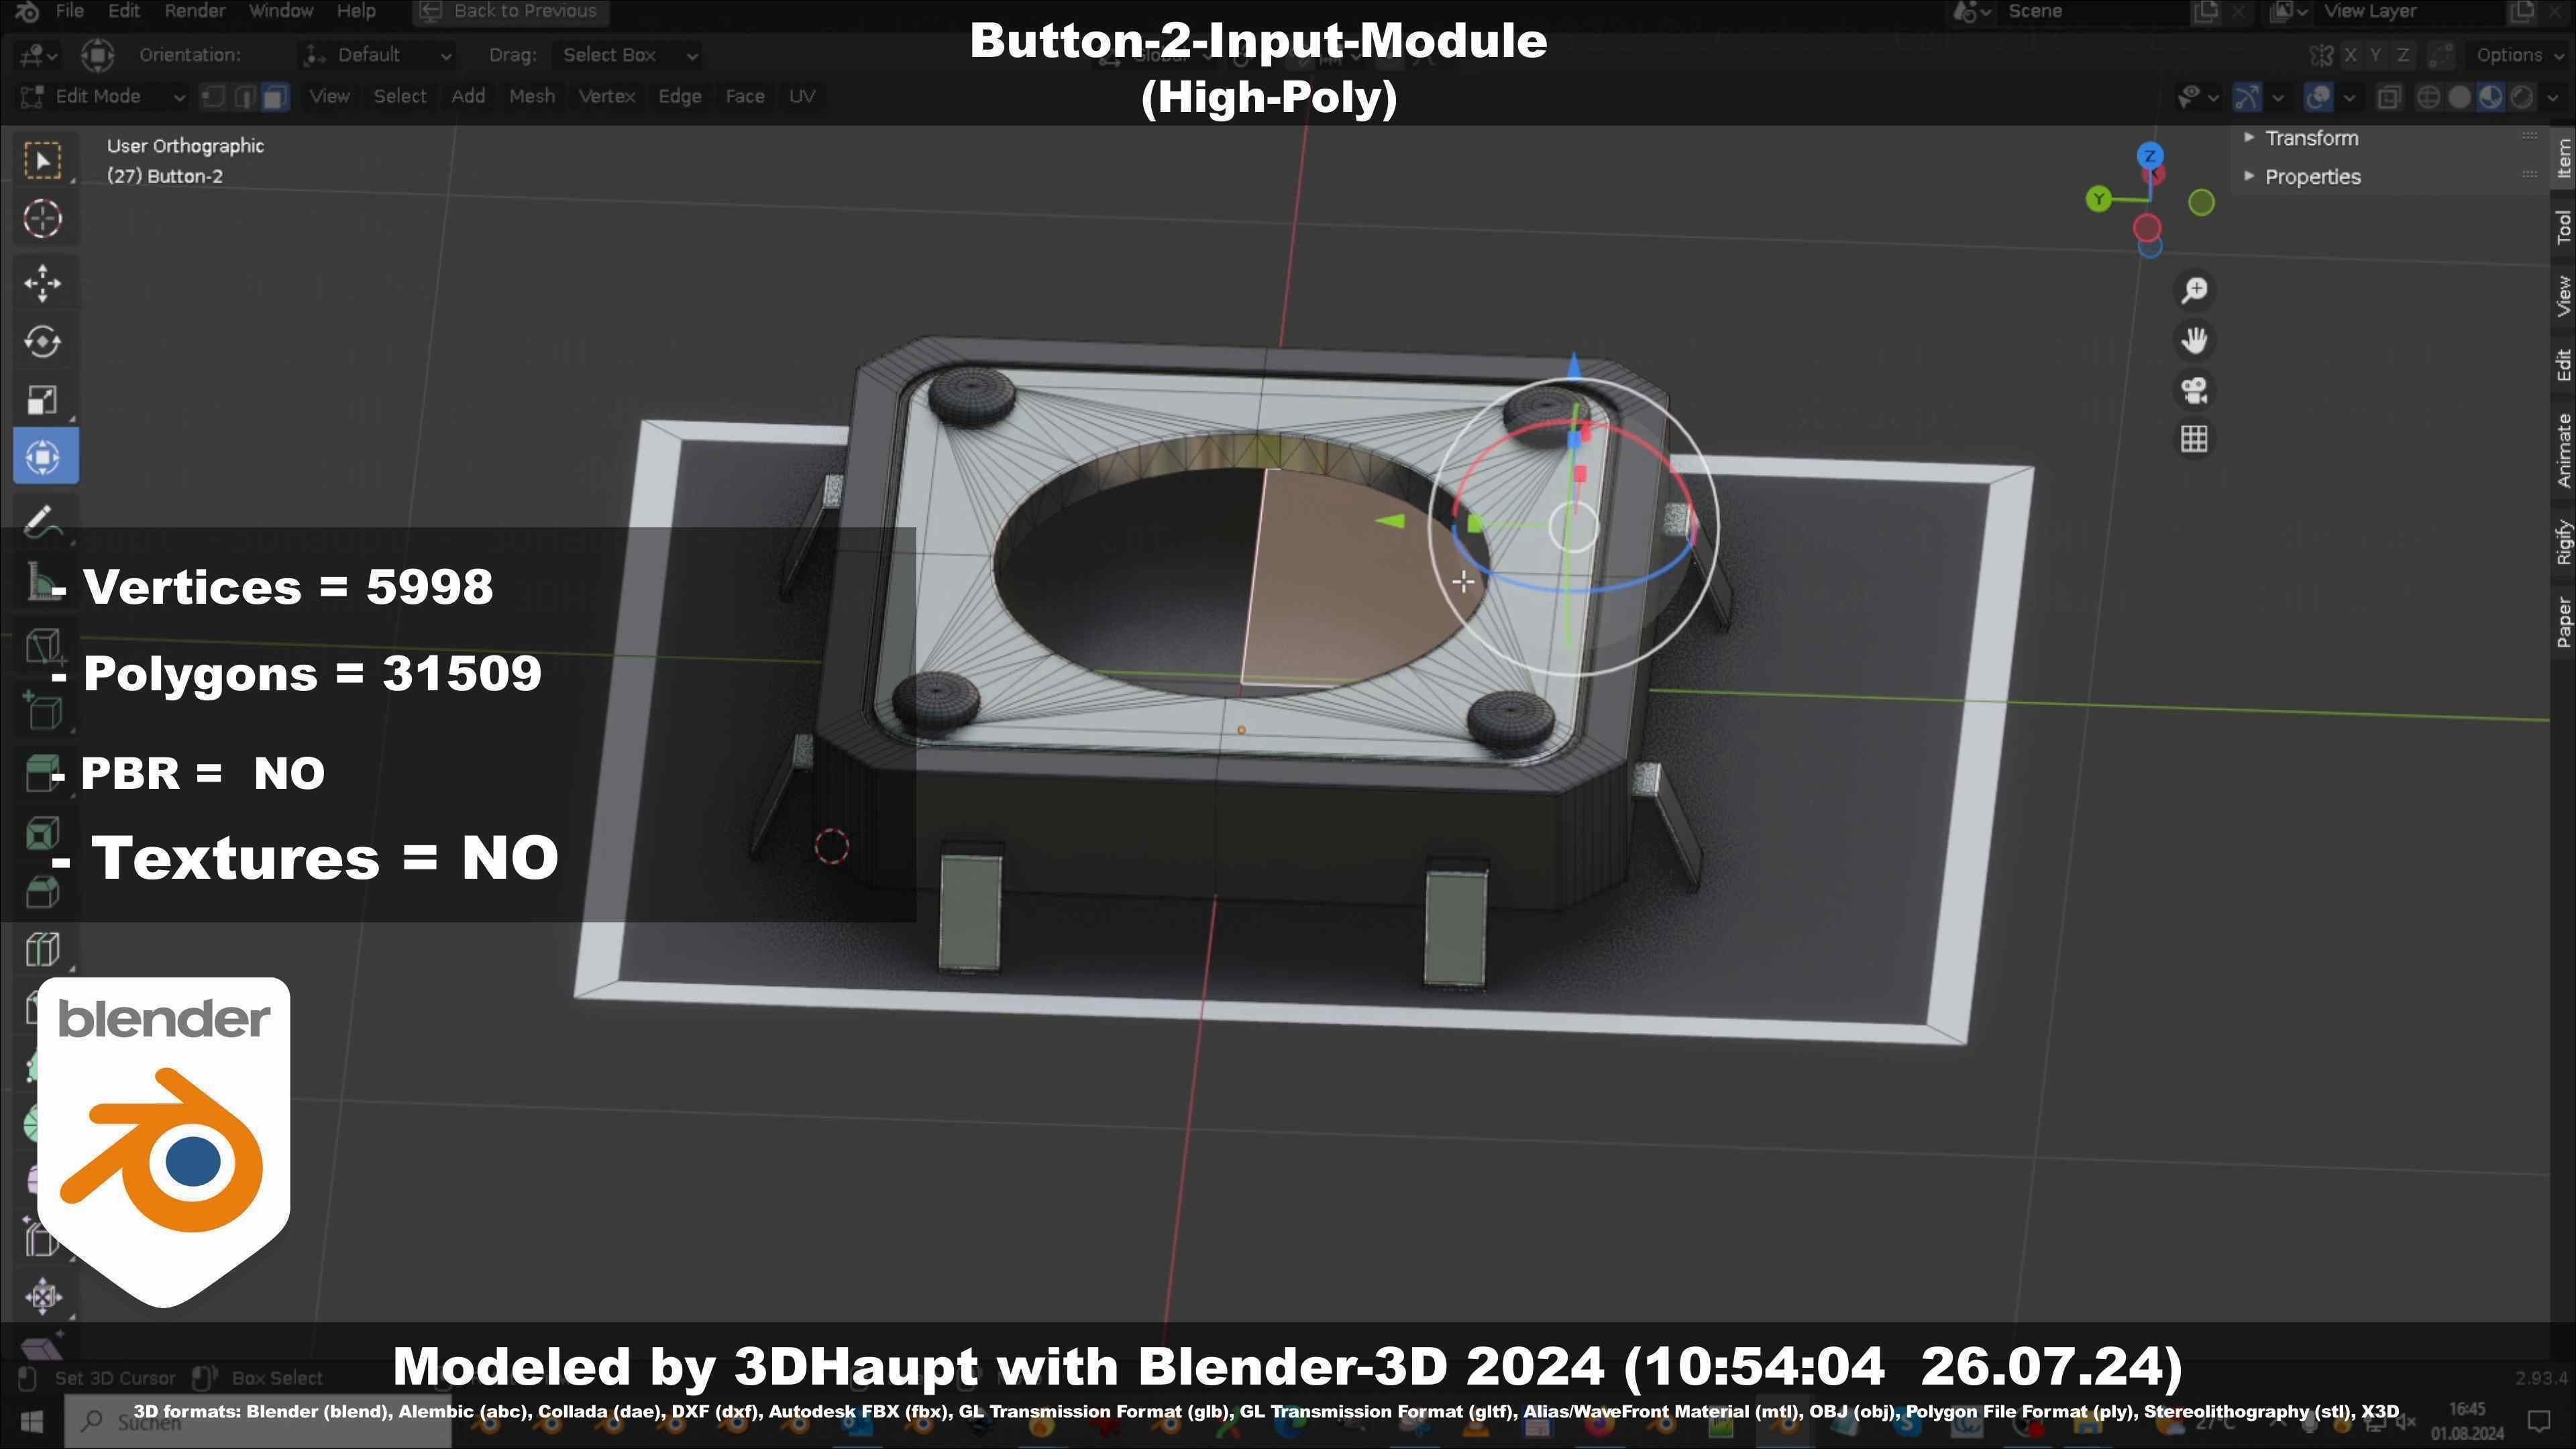The height and width of the screenshot is (1449, 2576).
Task: Open the Window menu
Action: pos(281,11)
